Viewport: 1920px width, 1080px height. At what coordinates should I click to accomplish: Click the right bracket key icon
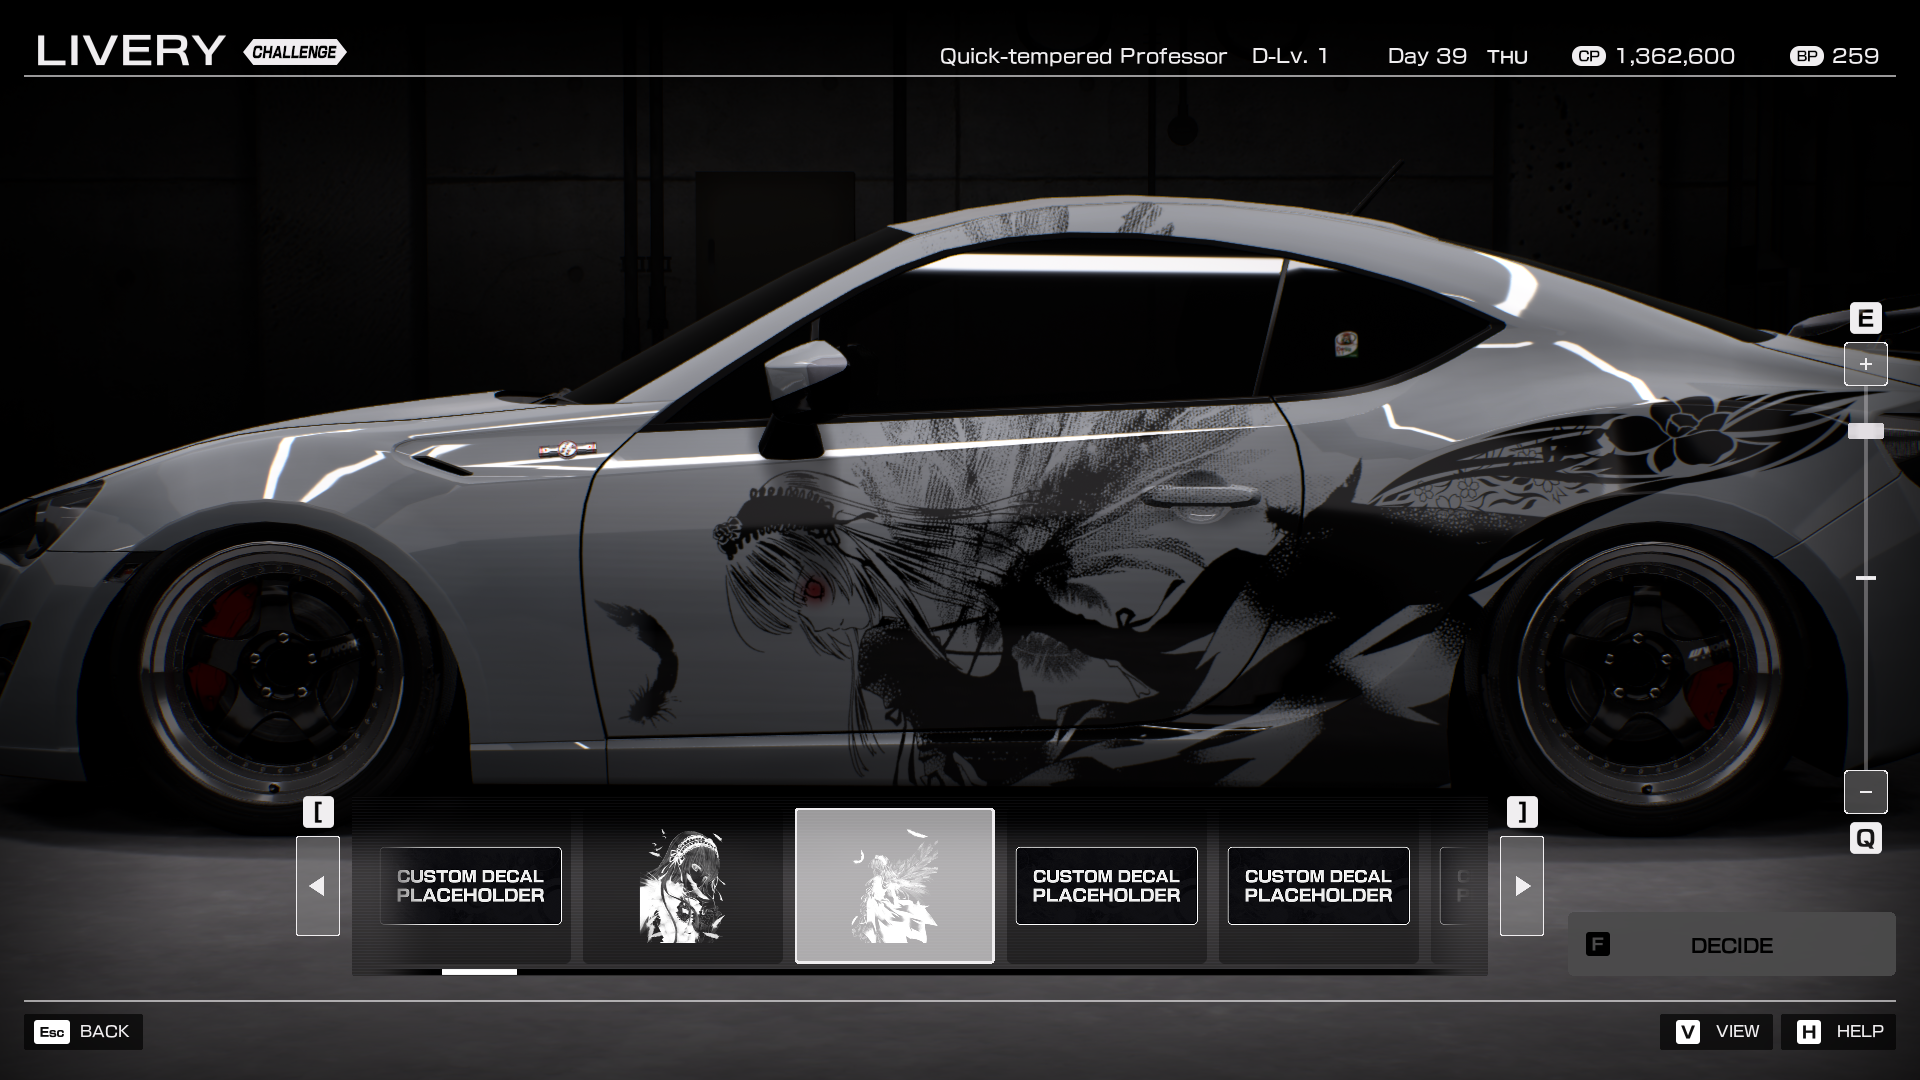[x=1521, y=812]
